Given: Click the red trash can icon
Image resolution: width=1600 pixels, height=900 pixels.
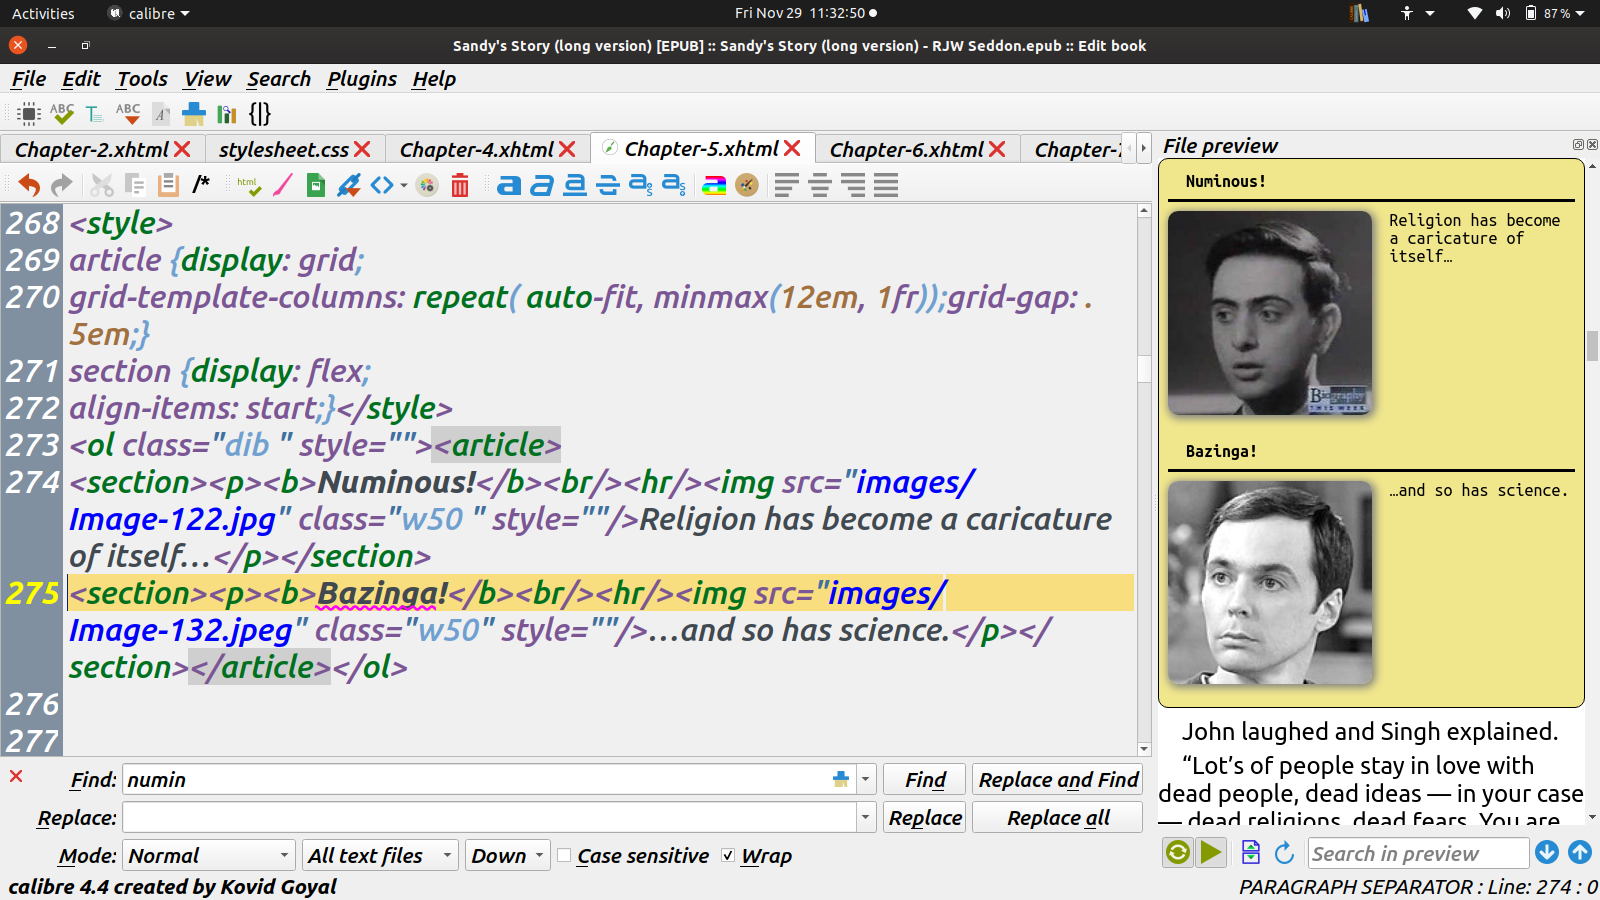Looking at the screenshot, I should click(460, 185).
